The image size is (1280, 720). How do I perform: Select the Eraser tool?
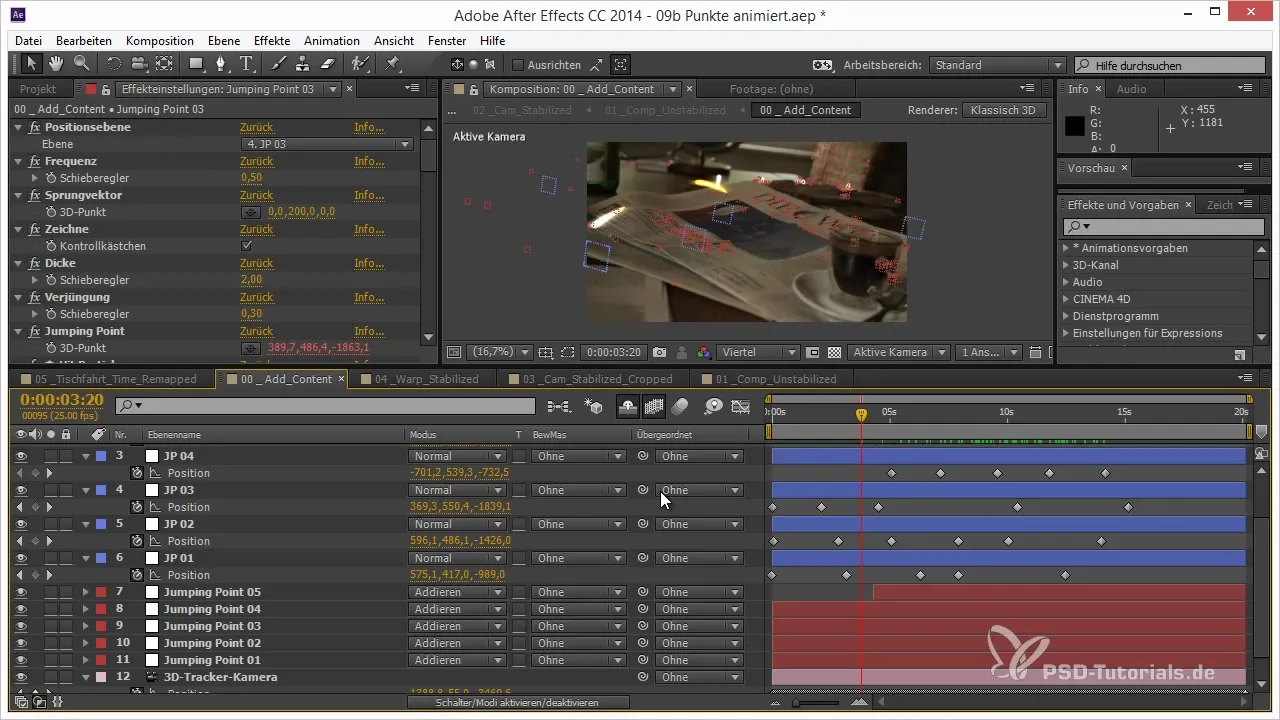pos(328,65)
